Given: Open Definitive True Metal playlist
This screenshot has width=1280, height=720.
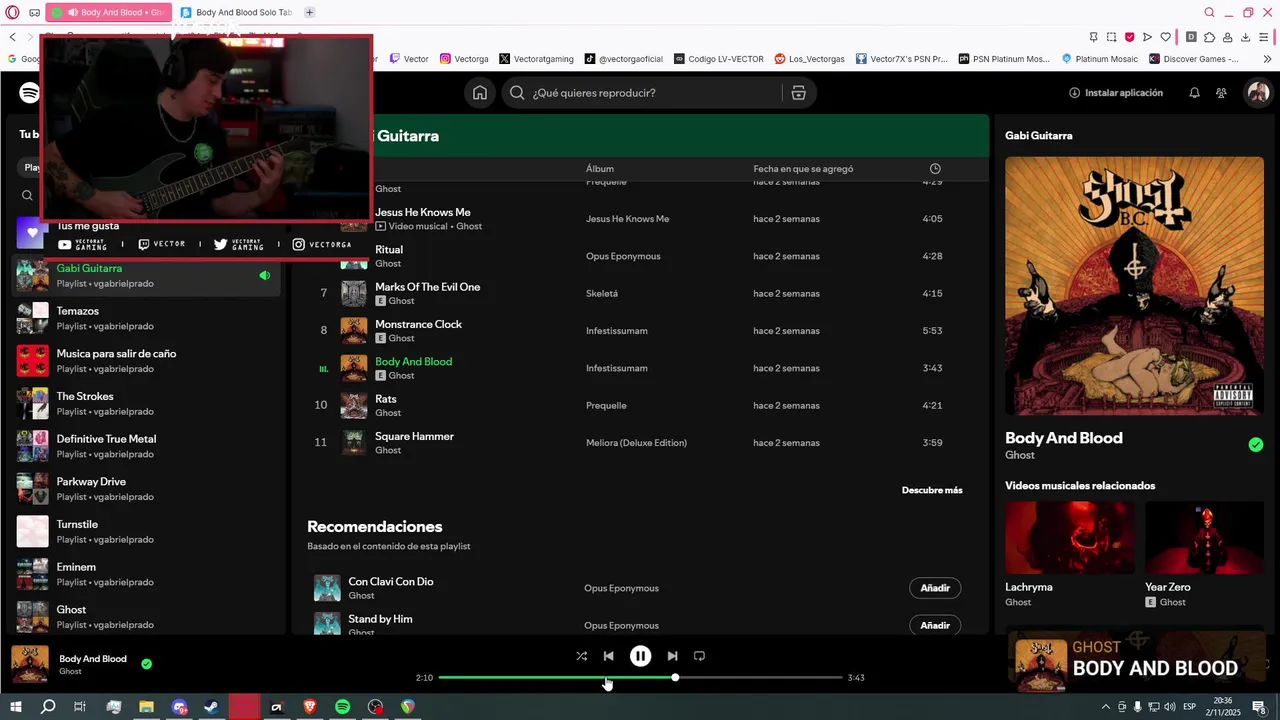Looking at the screenshot, I should tap(146, 446).
